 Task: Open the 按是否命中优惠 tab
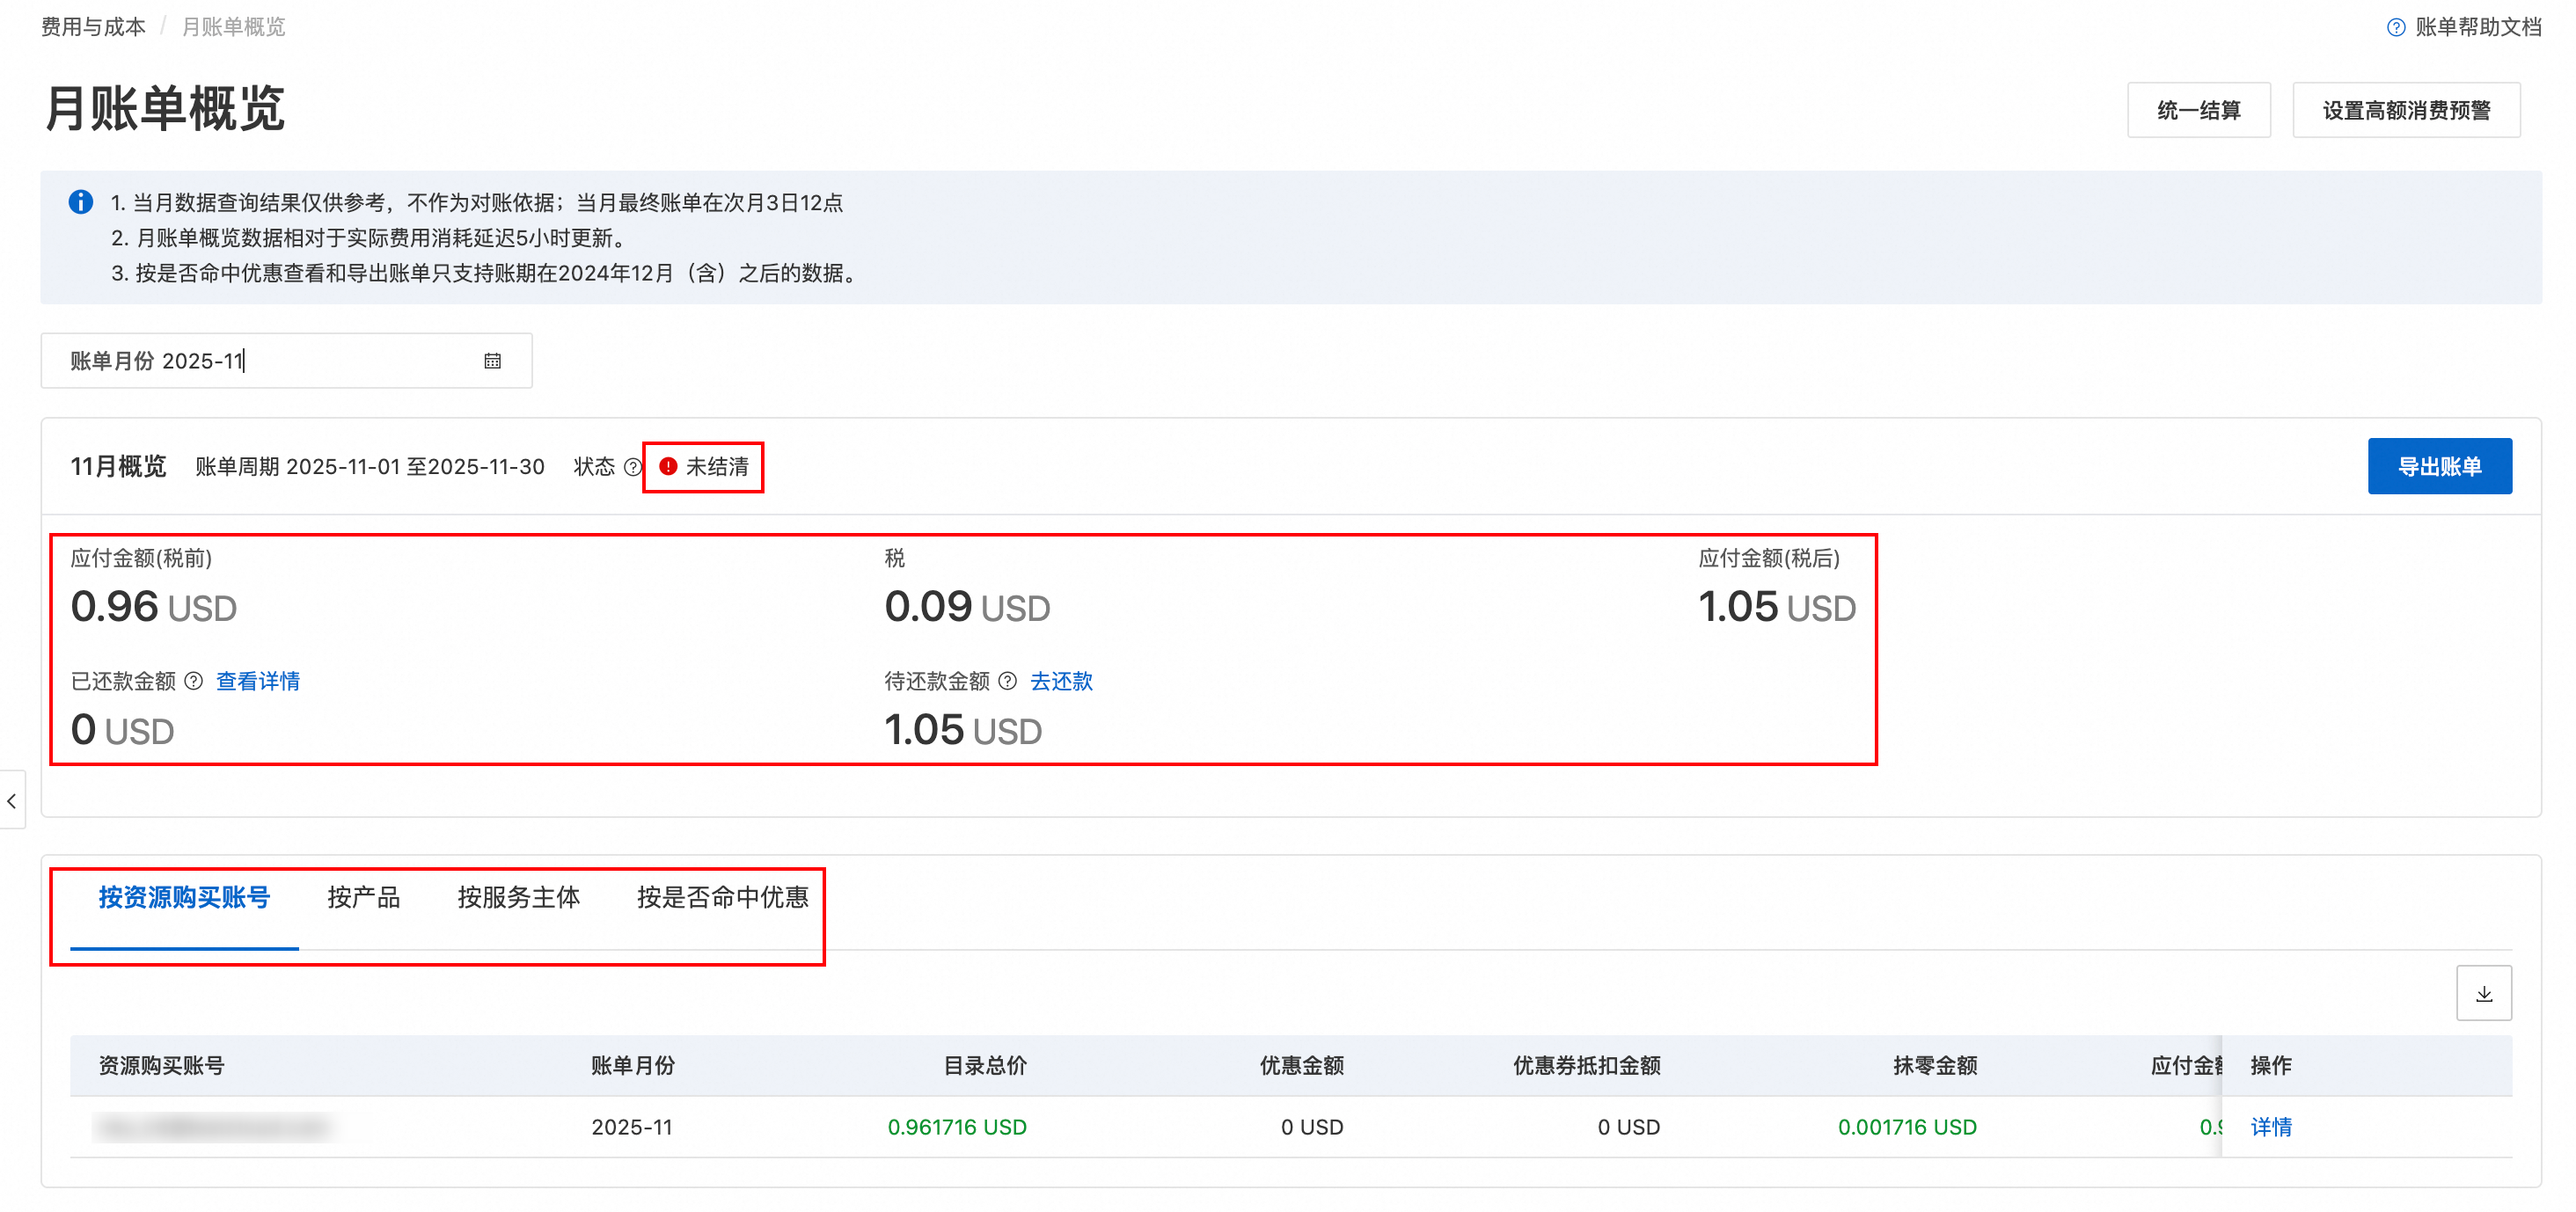[722, 897]
